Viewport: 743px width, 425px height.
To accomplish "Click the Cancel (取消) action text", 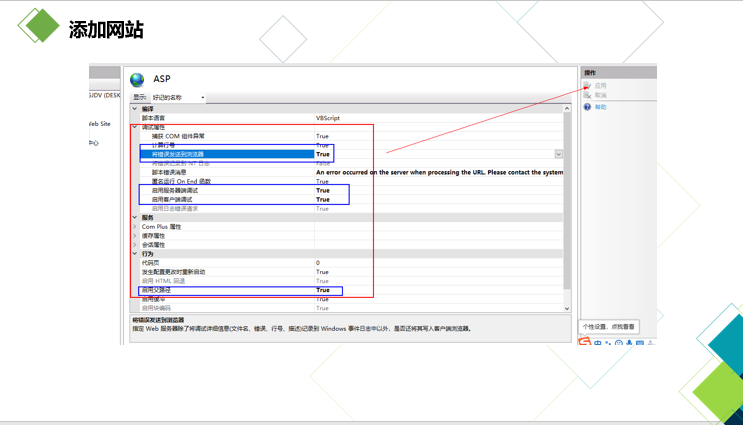I will click(x=600, y=95).
